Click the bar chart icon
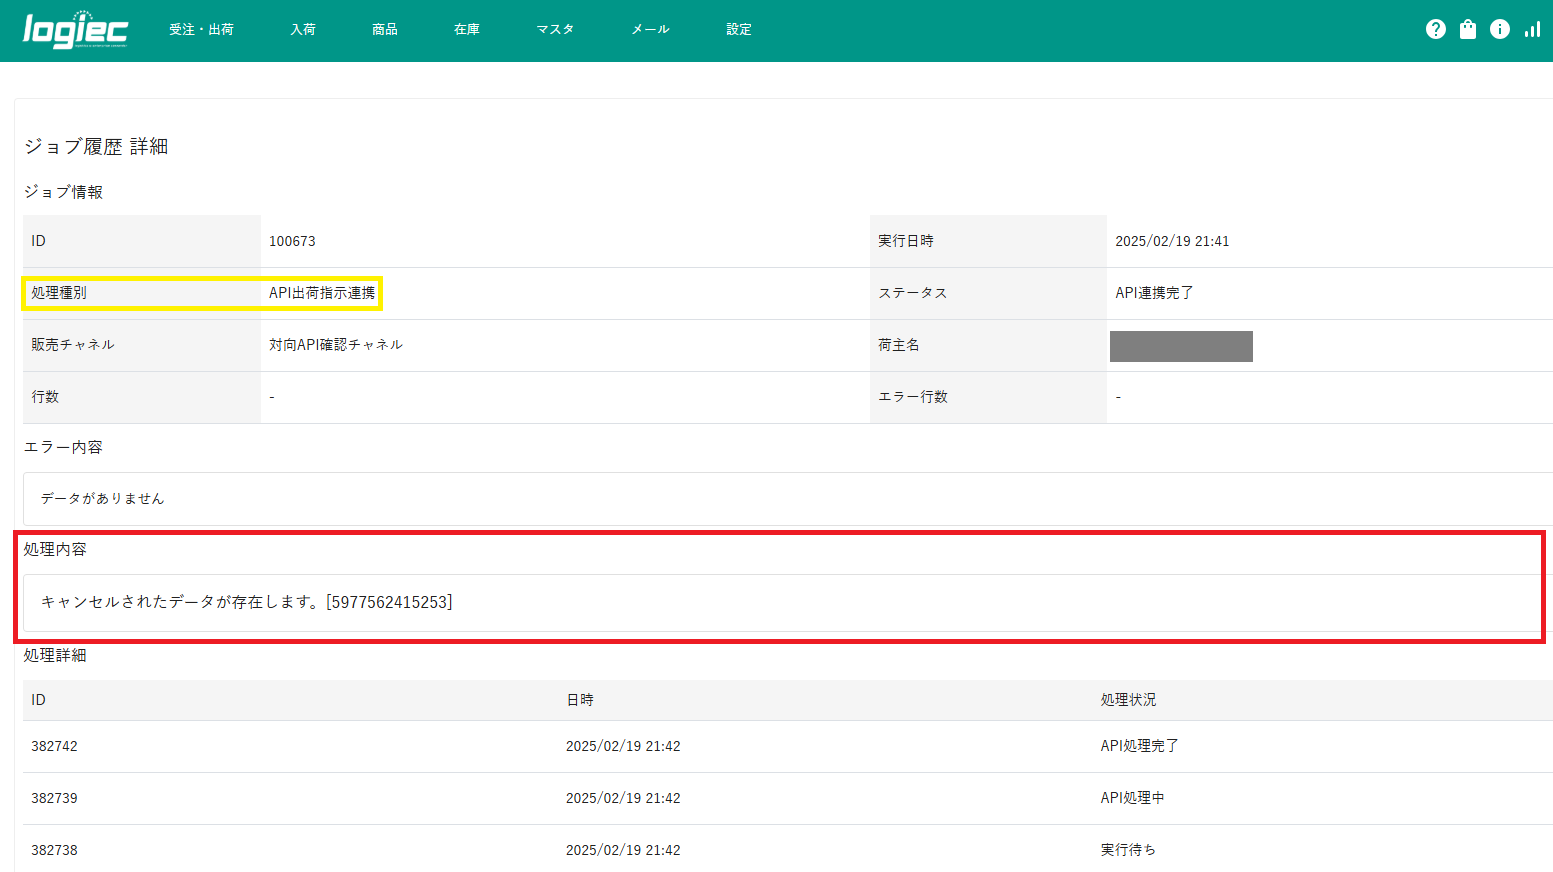The image size is (1553, 872). pyautogui.click(x=1531, y=30)
